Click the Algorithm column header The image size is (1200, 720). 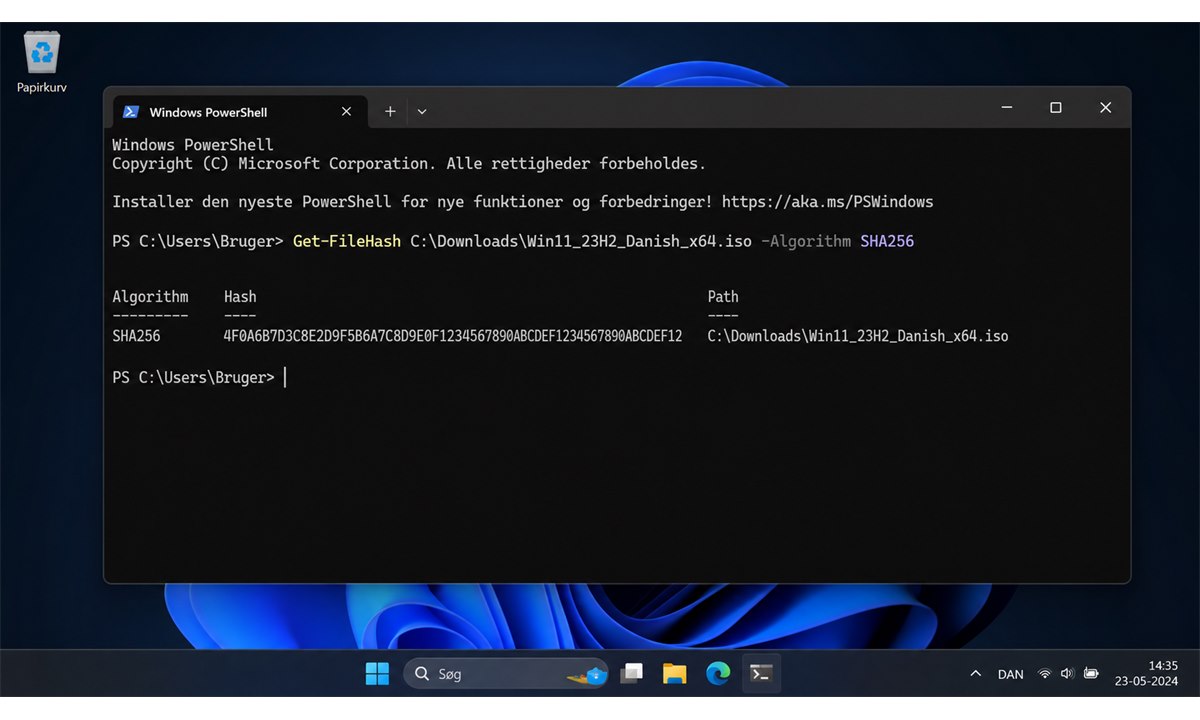pyautogui.click(x=150, y=297)
